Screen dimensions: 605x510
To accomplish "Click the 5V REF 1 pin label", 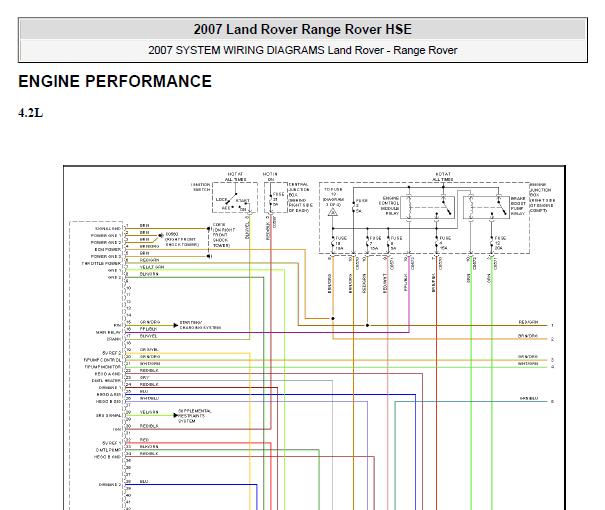I will point(112,443).
